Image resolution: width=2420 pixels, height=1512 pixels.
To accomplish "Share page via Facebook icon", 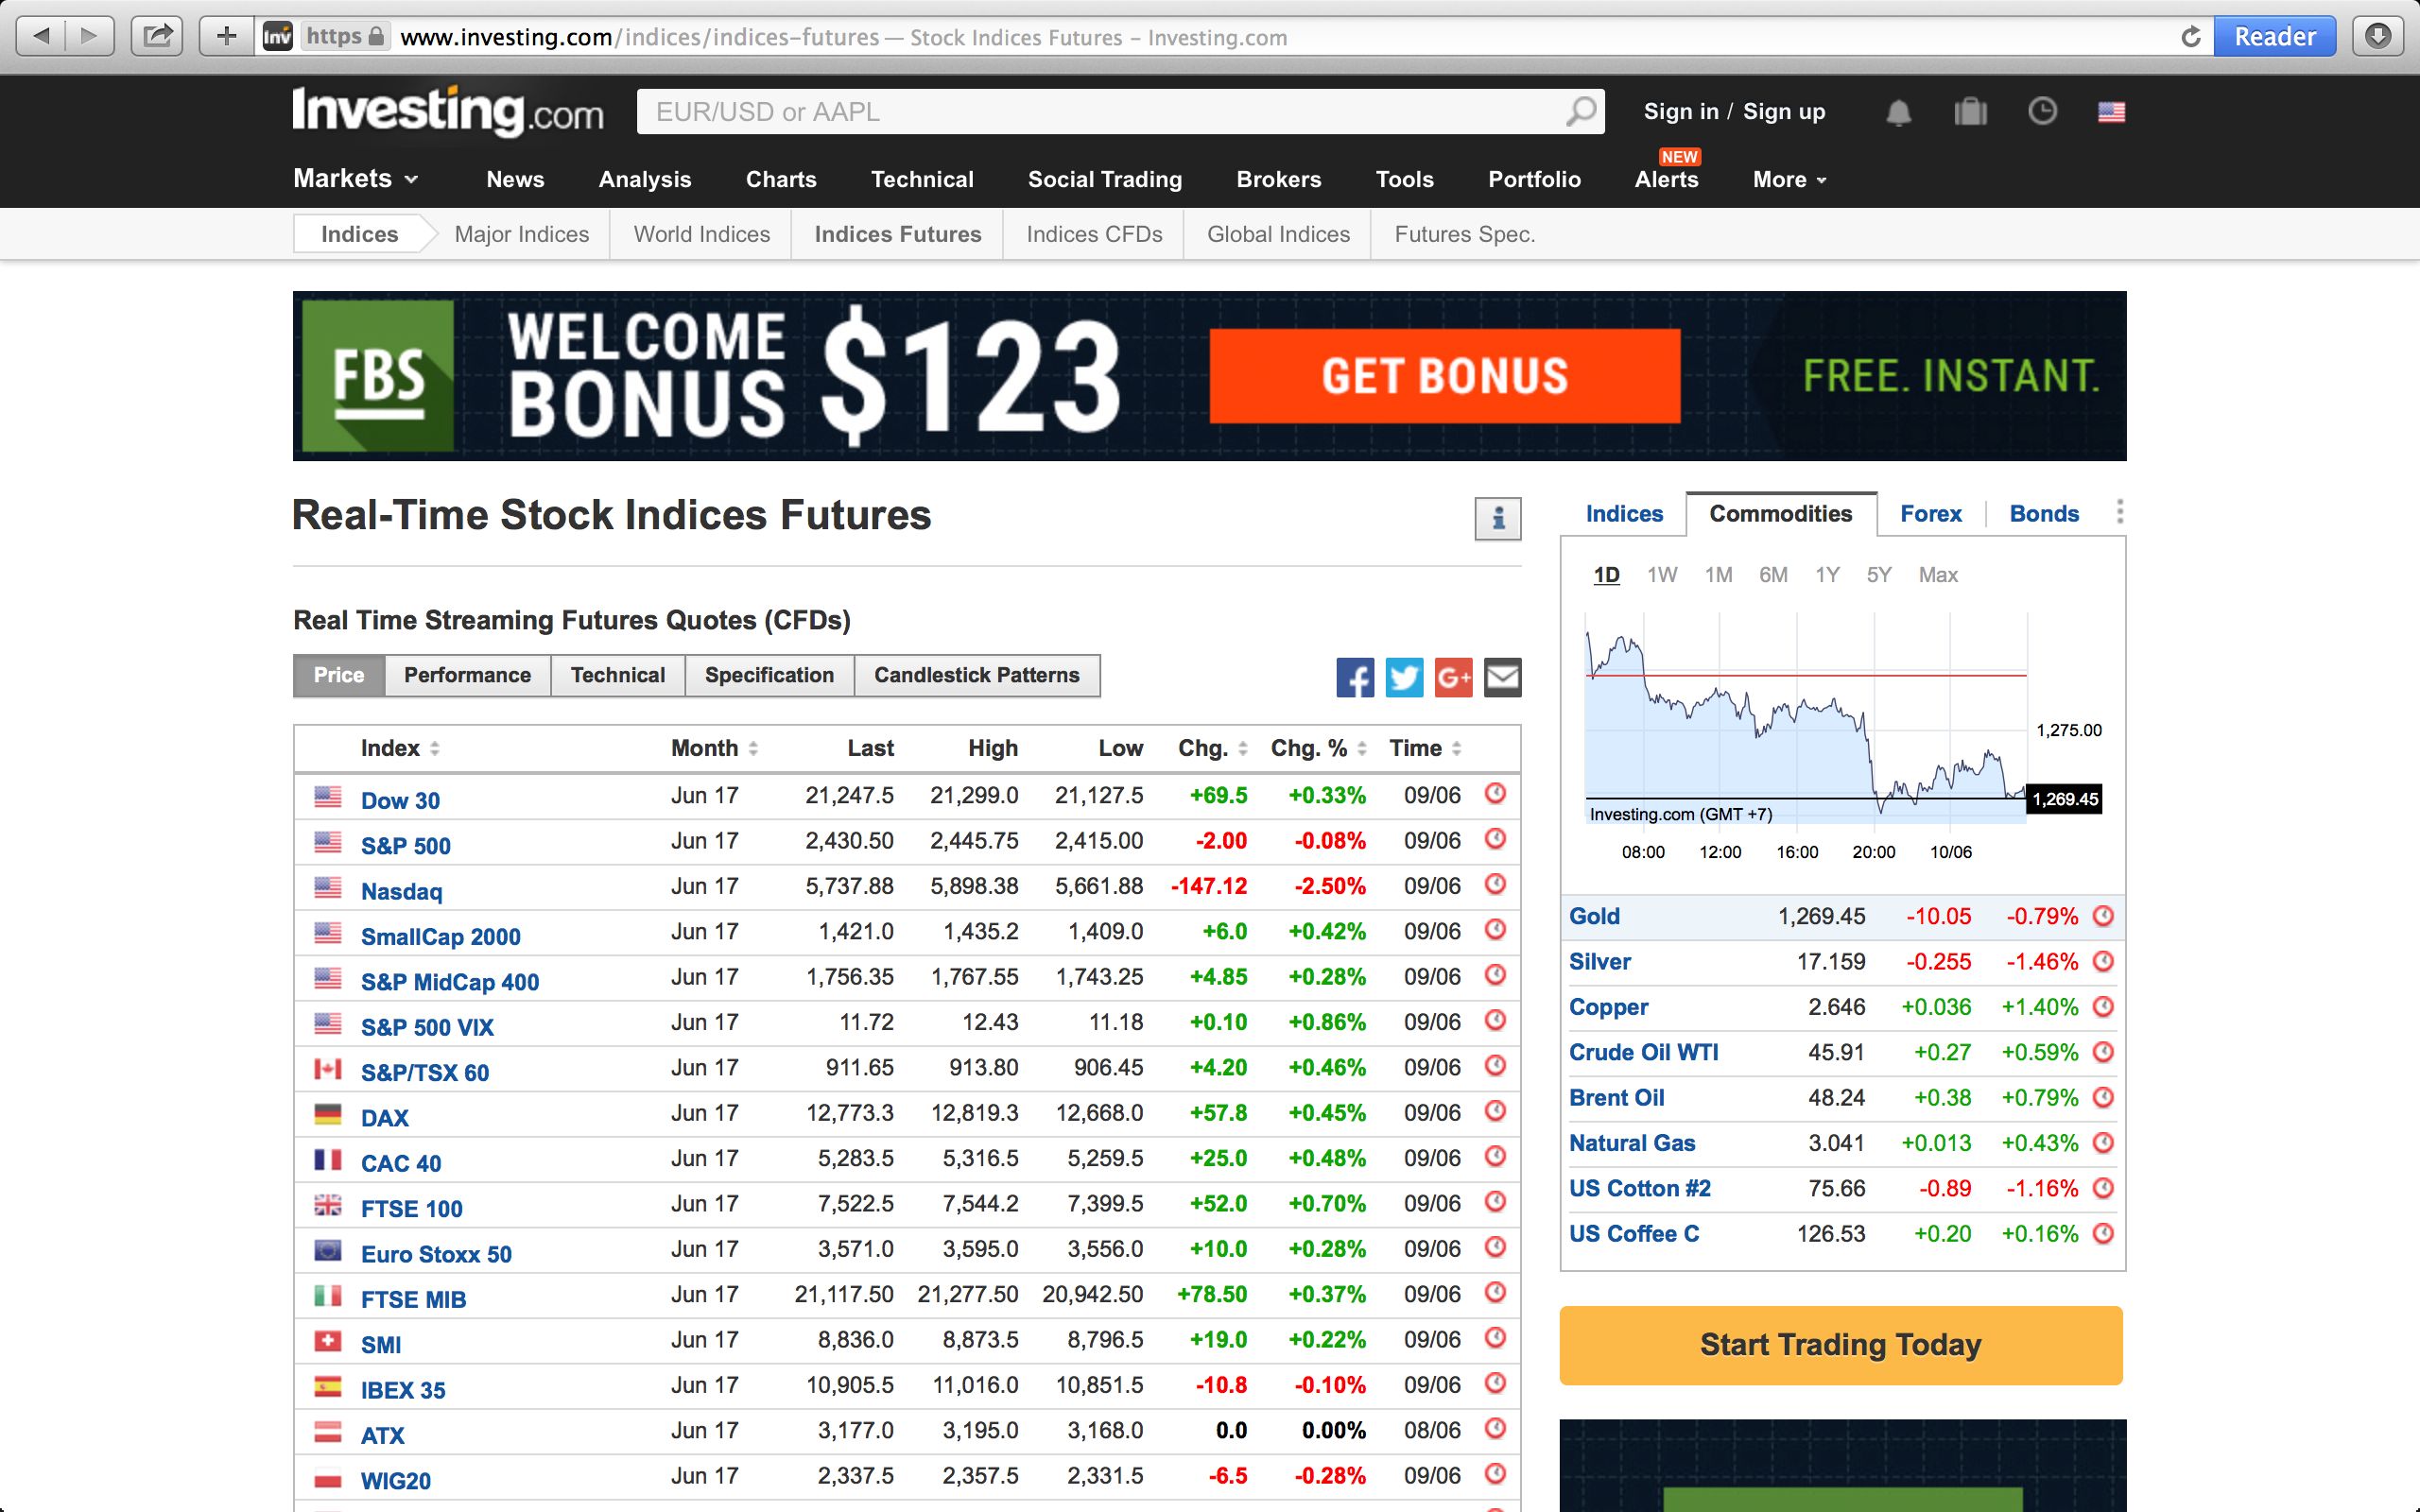I will 1355,678.
